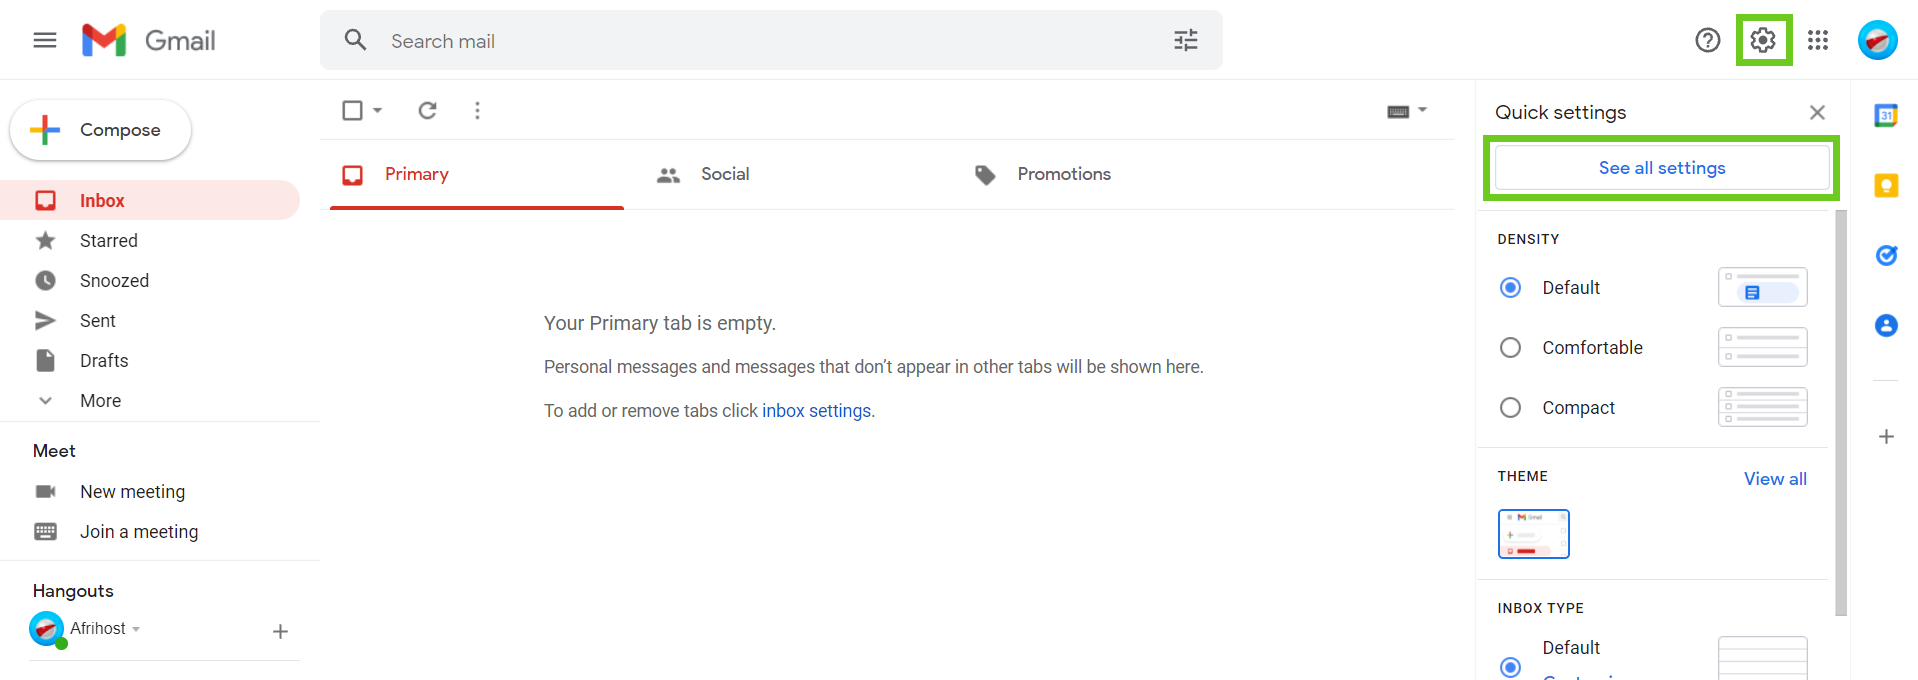
Task: Select Compact density radio button
Action: click(x=1510, y=408)
